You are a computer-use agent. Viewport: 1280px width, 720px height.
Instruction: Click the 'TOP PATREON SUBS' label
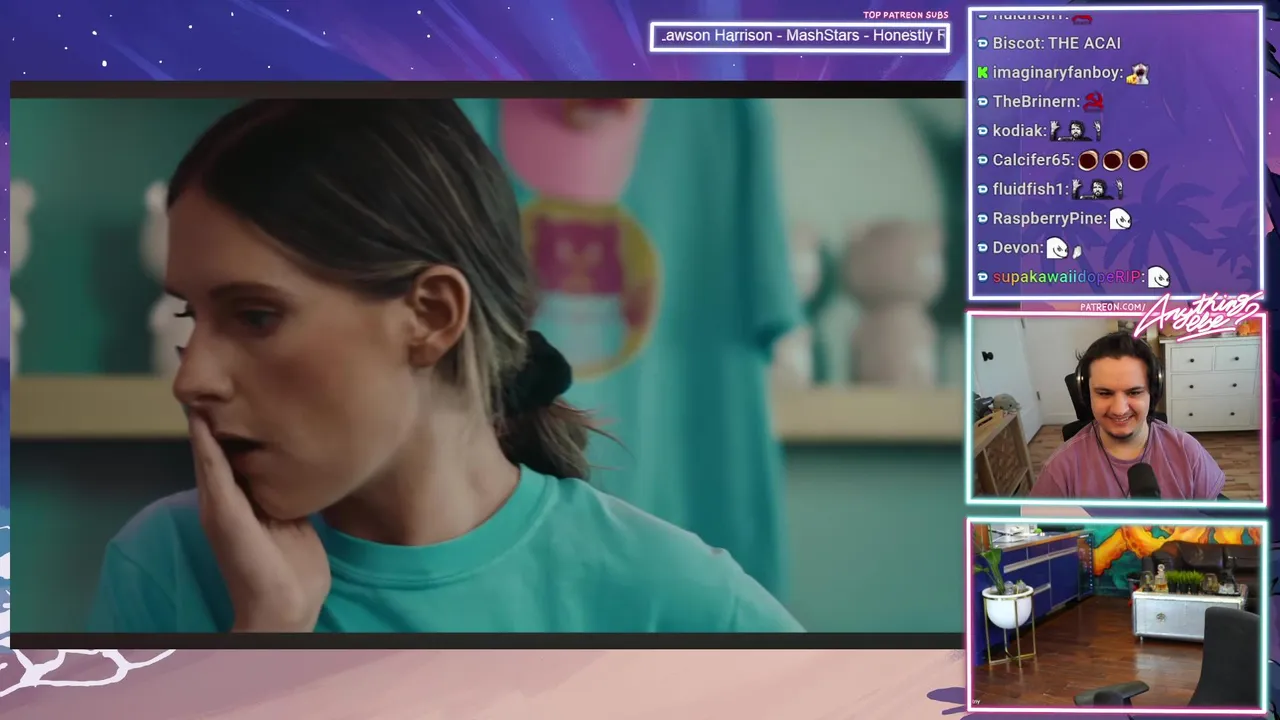point(906,15)
